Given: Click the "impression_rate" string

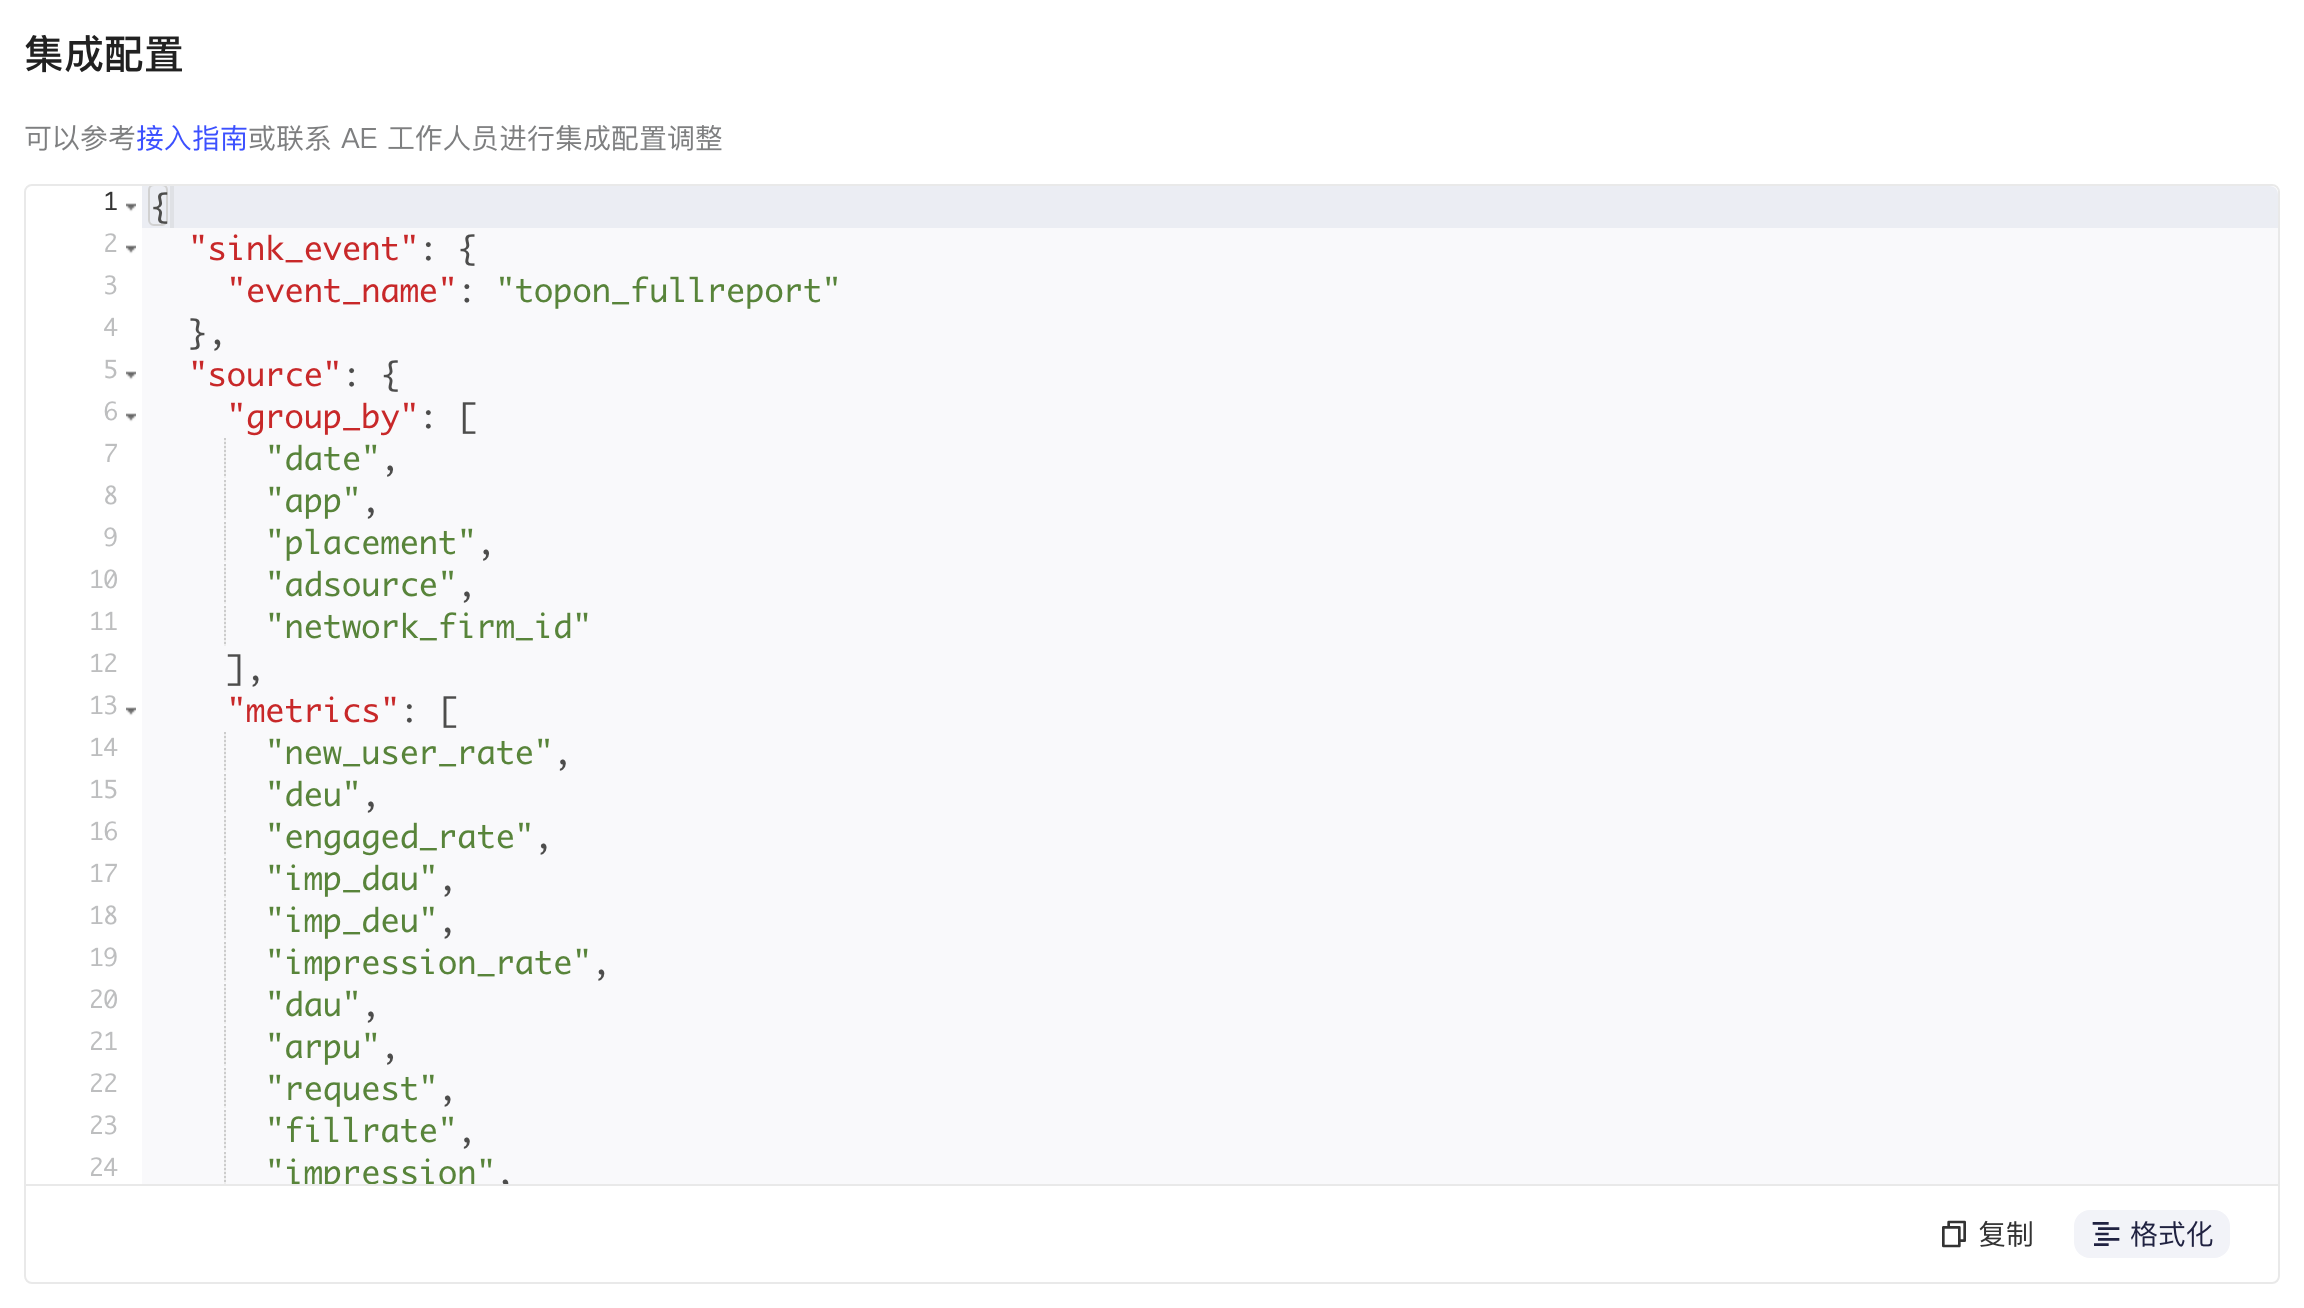Looking at the screenshot, I should click(x=428, y=963).
